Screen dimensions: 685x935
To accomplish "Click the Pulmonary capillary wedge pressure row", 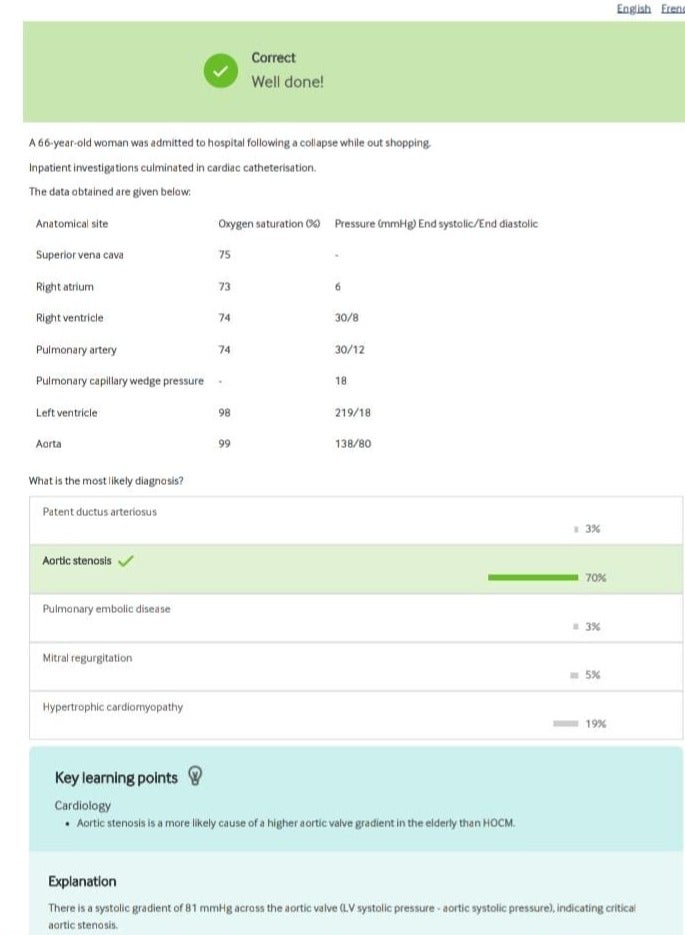I will 119,381.
